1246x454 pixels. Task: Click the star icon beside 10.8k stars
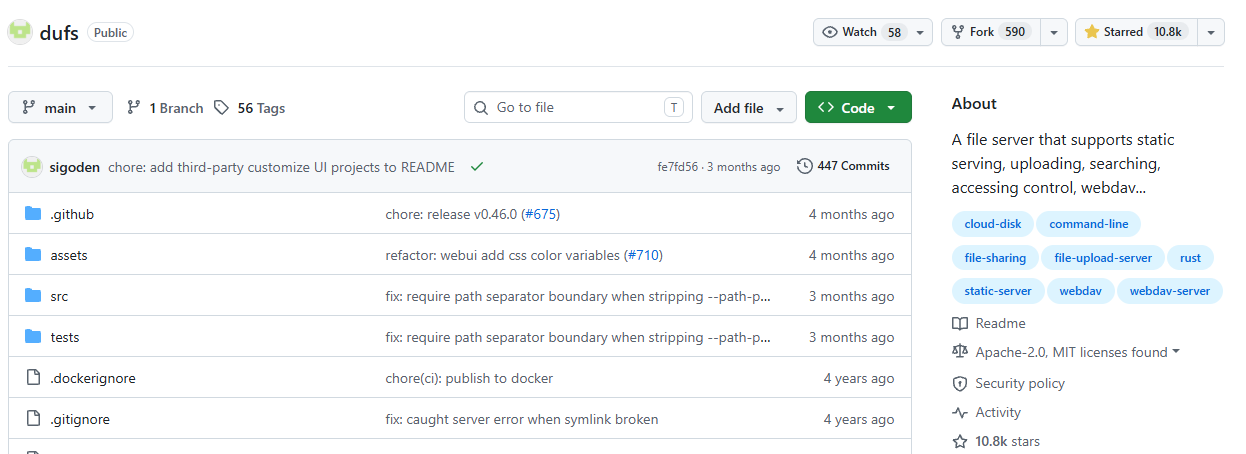coord(960,441)
